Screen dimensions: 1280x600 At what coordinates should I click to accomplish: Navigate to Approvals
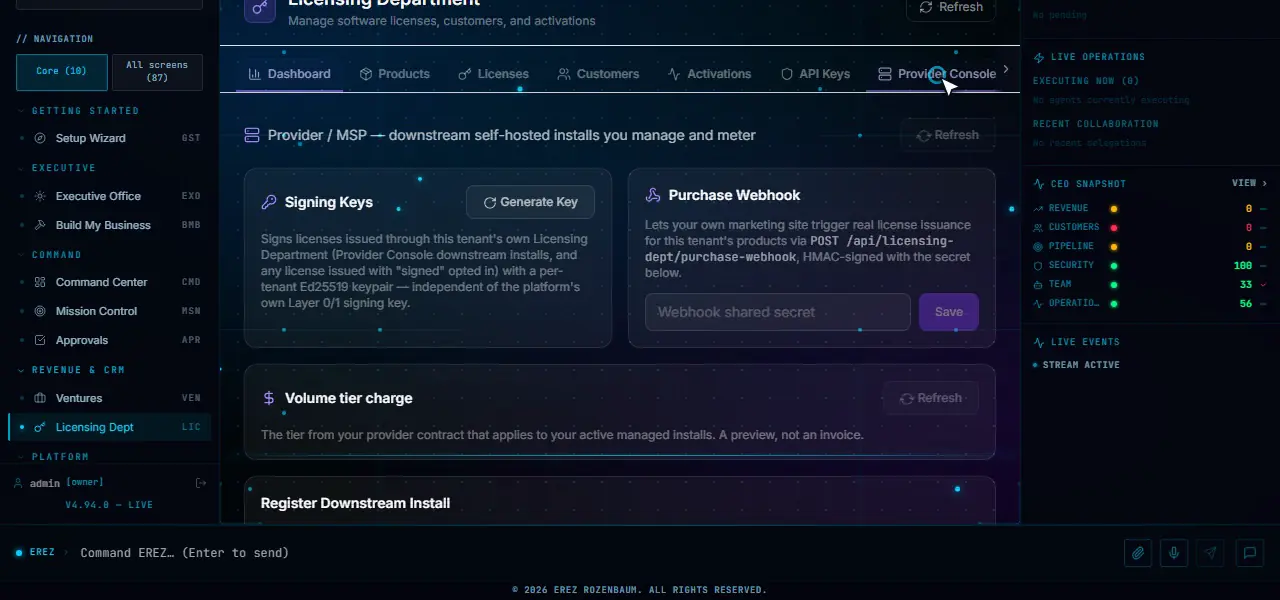(x=110, y=340)
